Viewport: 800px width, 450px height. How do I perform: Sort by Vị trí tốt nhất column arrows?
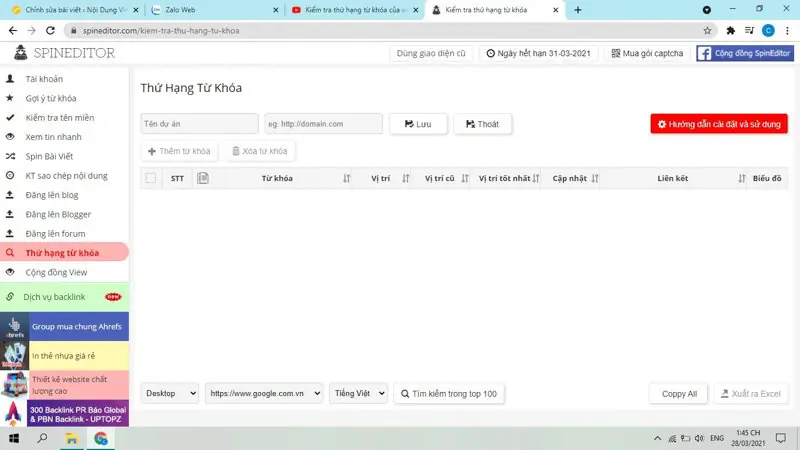[536, 179]
